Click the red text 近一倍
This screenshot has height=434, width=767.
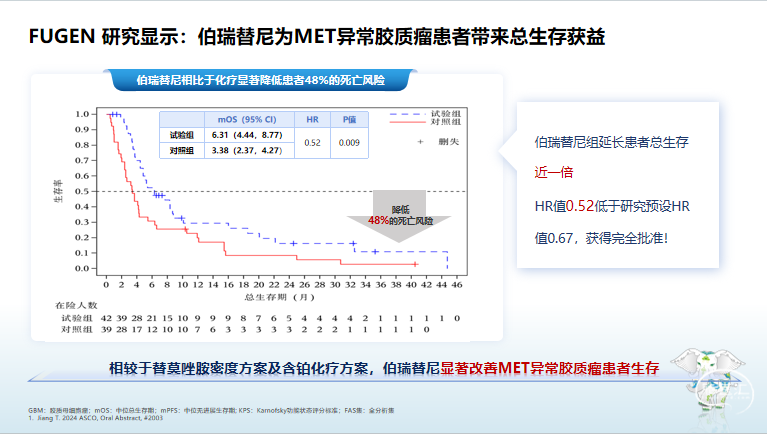click(554, 172)
